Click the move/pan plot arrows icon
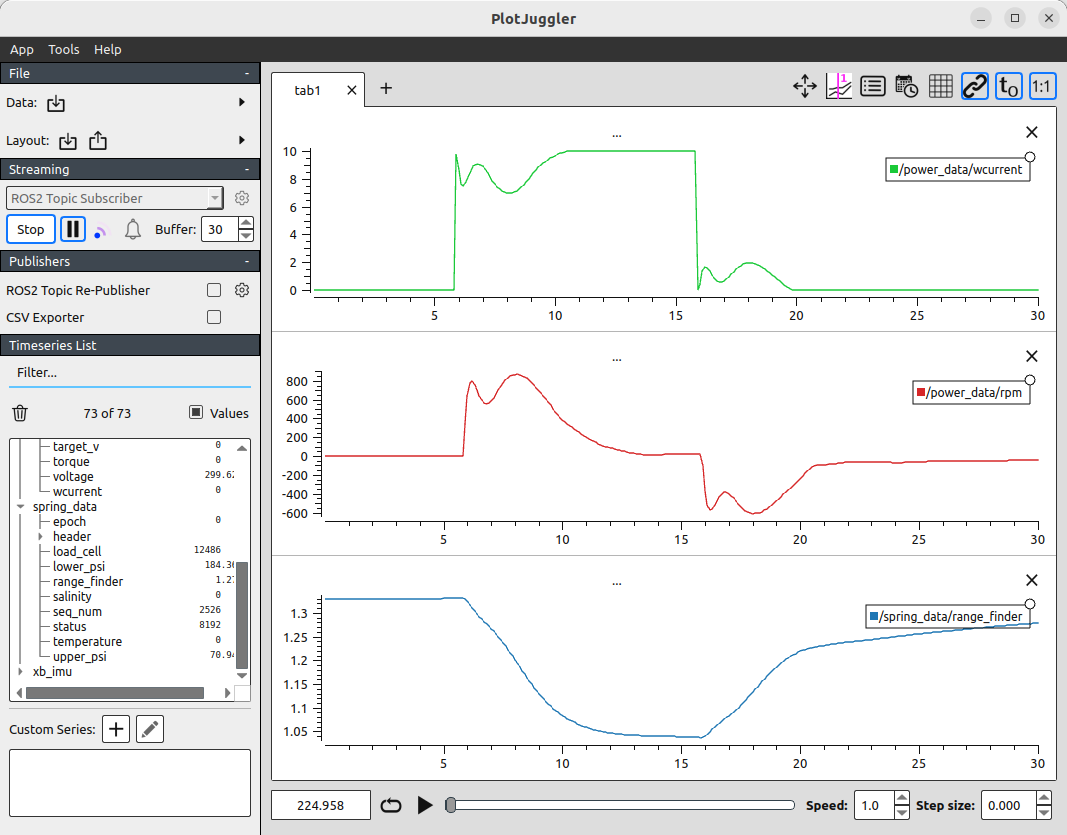 click(805, 87)
